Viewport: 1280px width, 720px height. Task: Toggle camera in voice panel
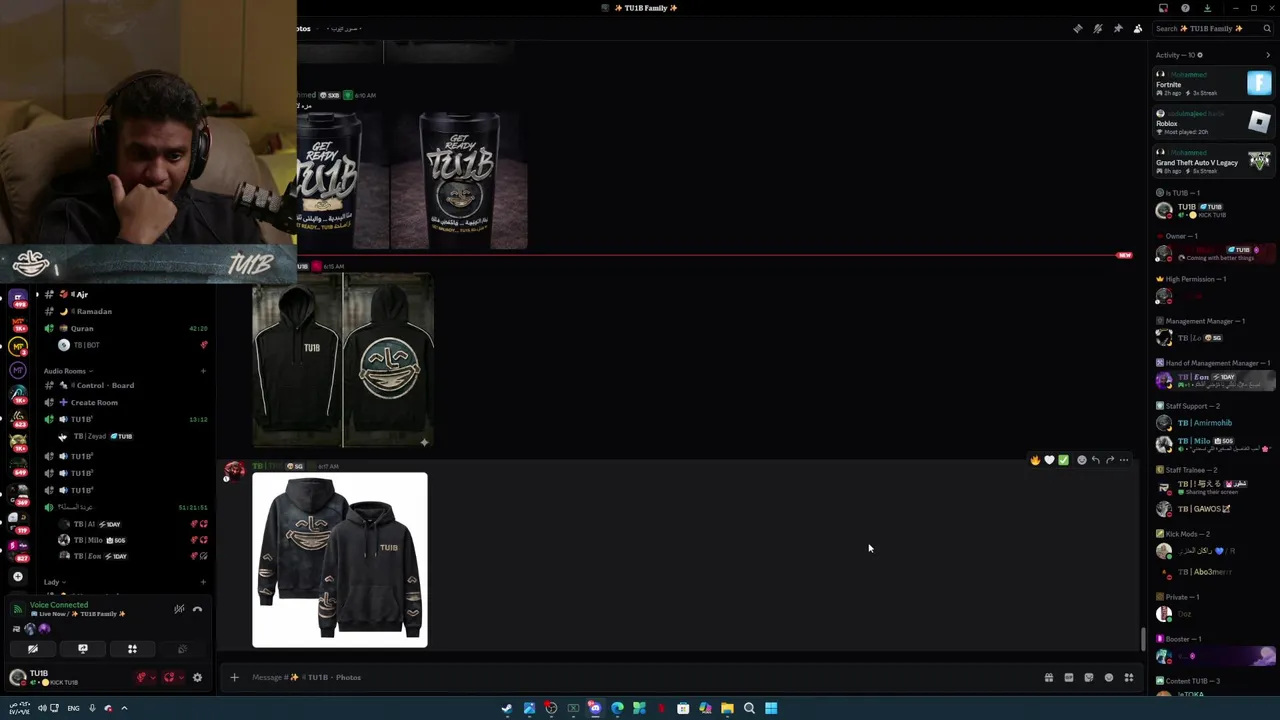point(33,649)
